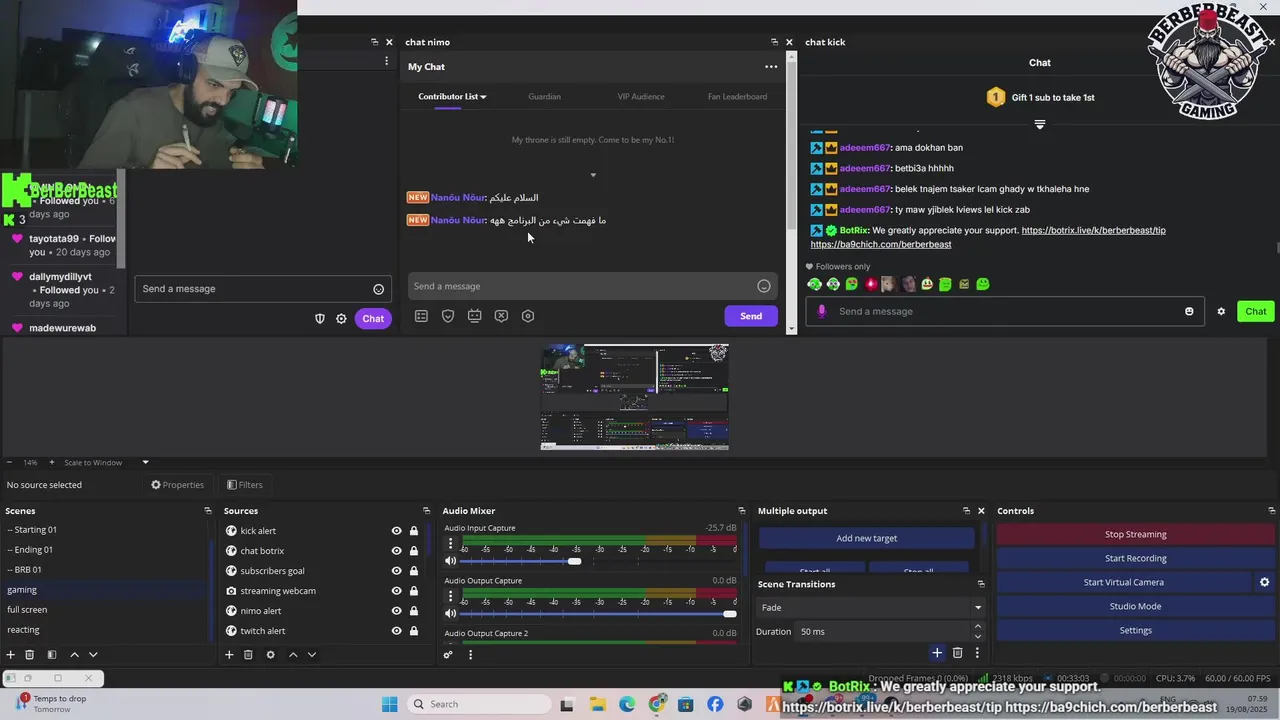Open the three-dot menu next to My Chat
This screenshot has width=1280, height=720.
click(771, 67)
